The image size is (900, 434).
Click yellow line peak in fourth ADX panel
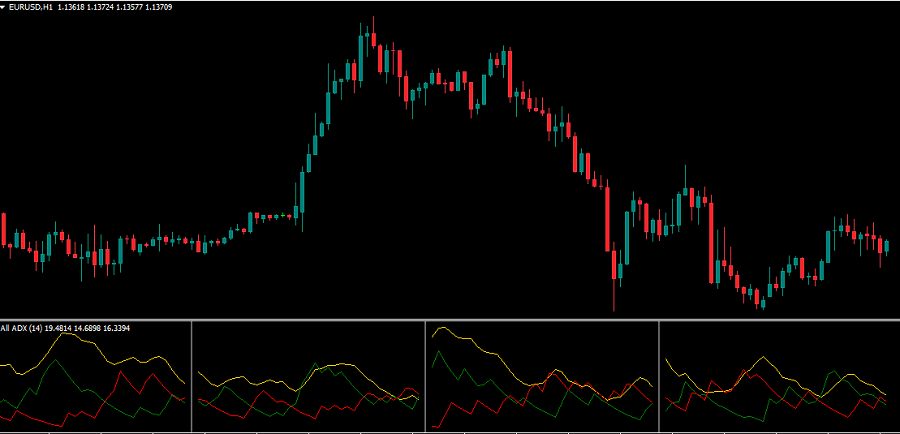[x=764, y=357]
